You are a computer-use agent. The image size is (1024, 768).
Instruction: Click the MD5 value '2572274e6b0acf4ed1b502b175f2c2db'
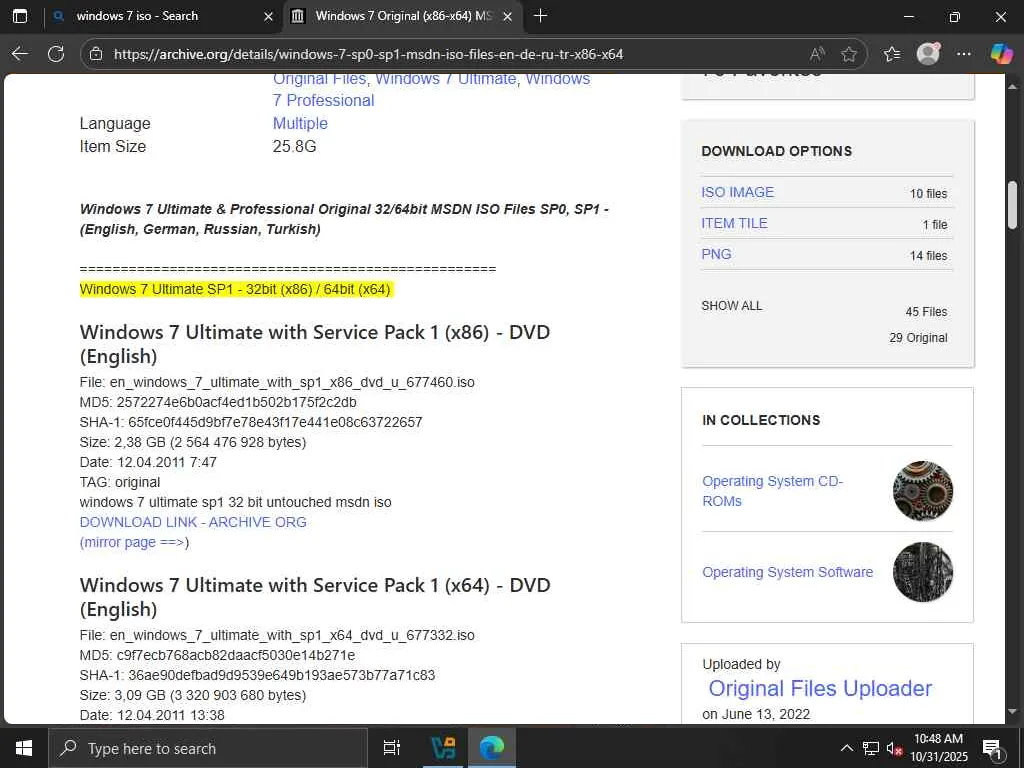(236, 402)
